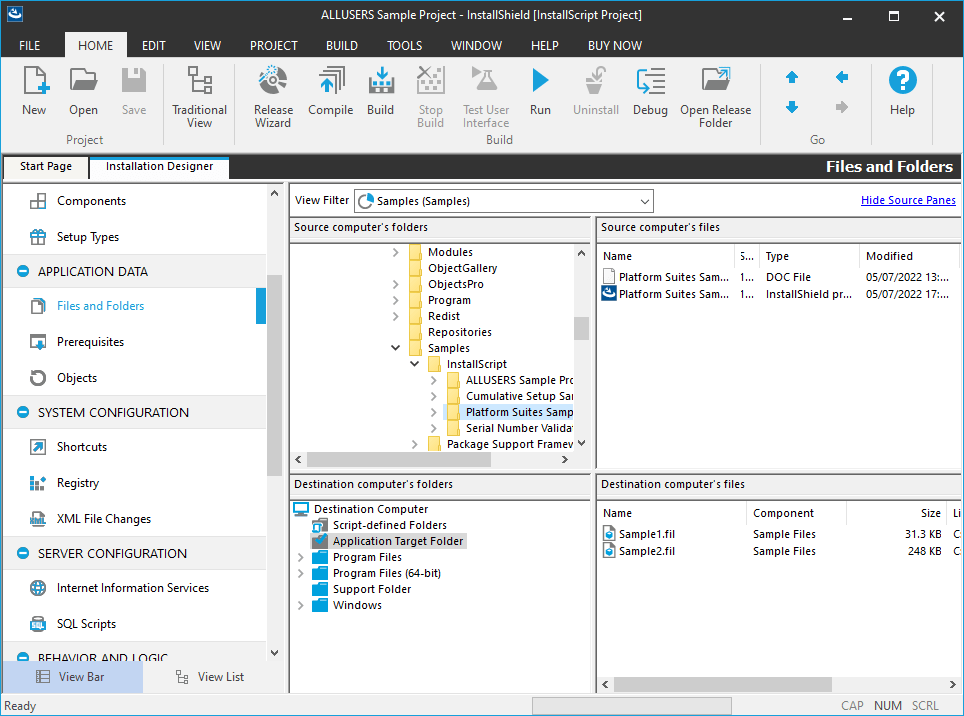Switch to the Start Page tab
This screenshot has width=964, height=716.
coord(45,167)
